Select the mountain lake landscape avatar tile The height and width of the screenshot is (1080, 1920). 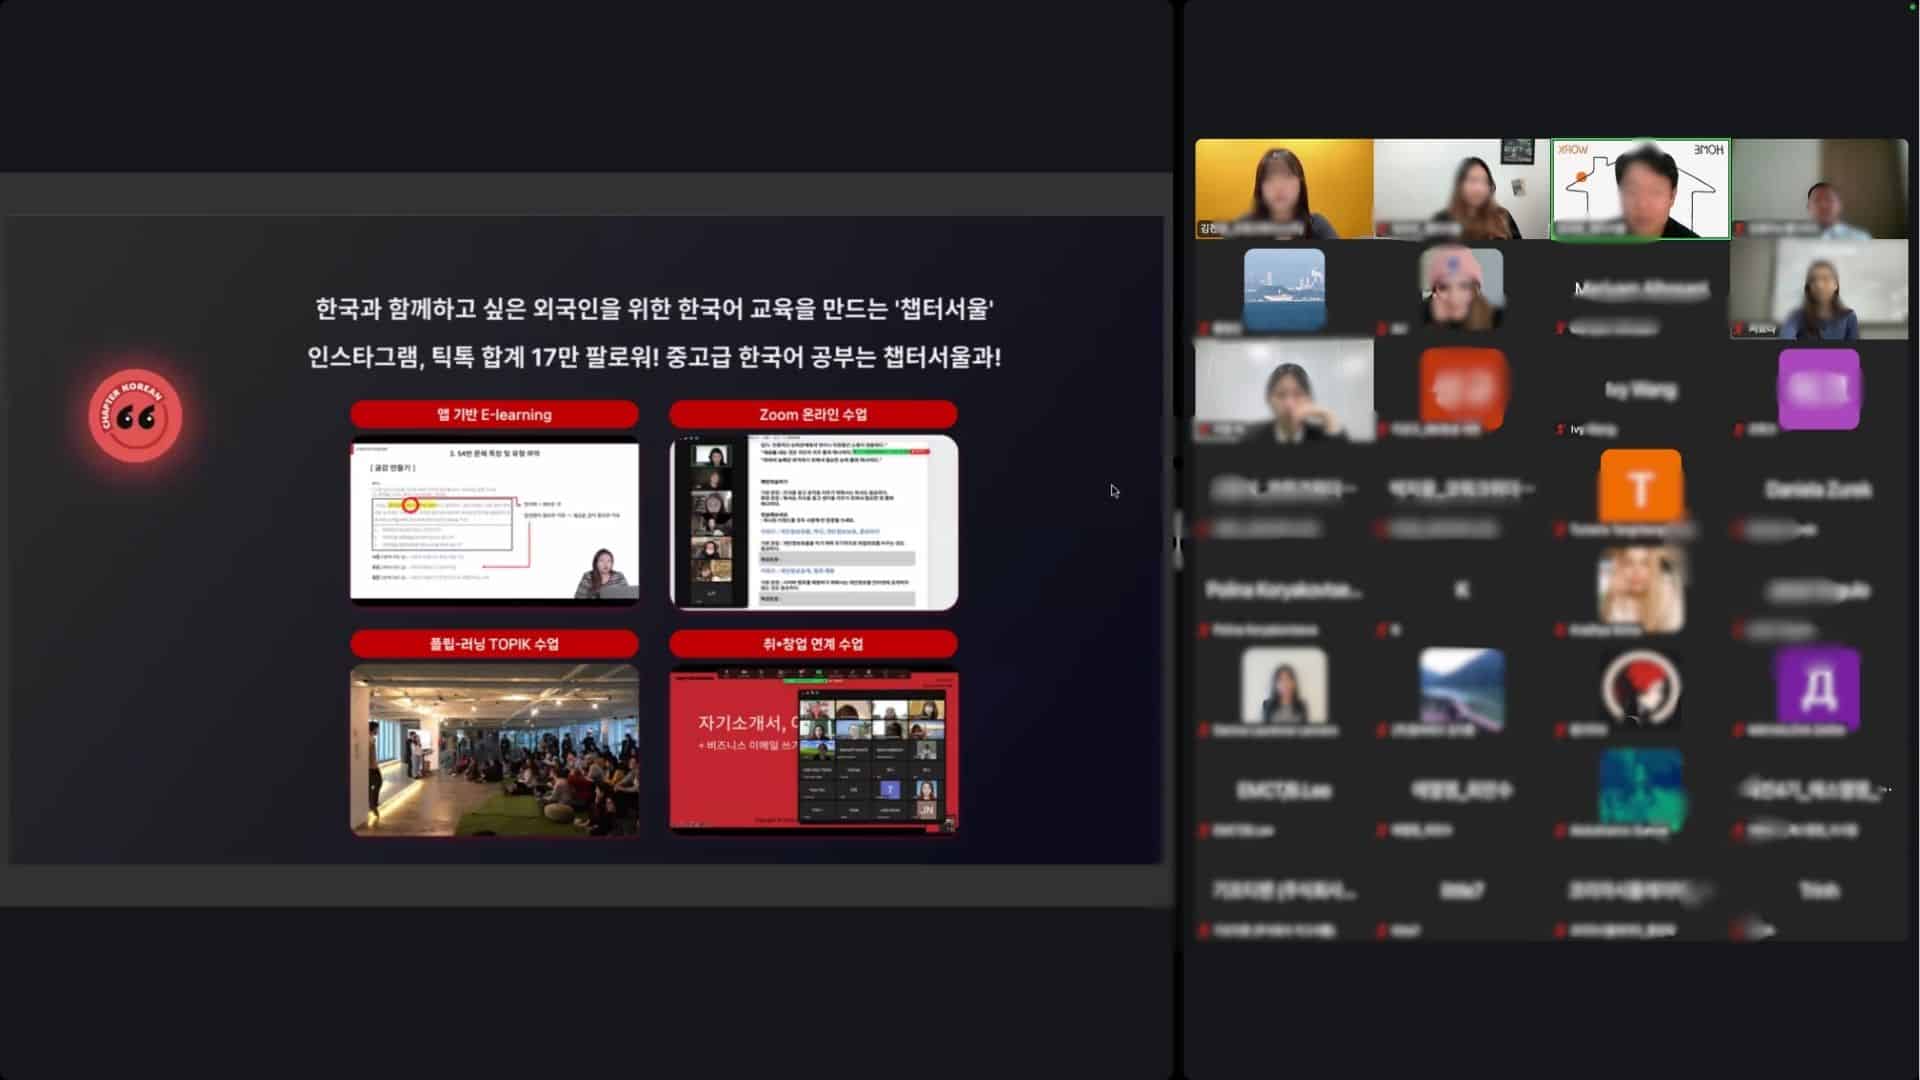tap(1462, 689)
